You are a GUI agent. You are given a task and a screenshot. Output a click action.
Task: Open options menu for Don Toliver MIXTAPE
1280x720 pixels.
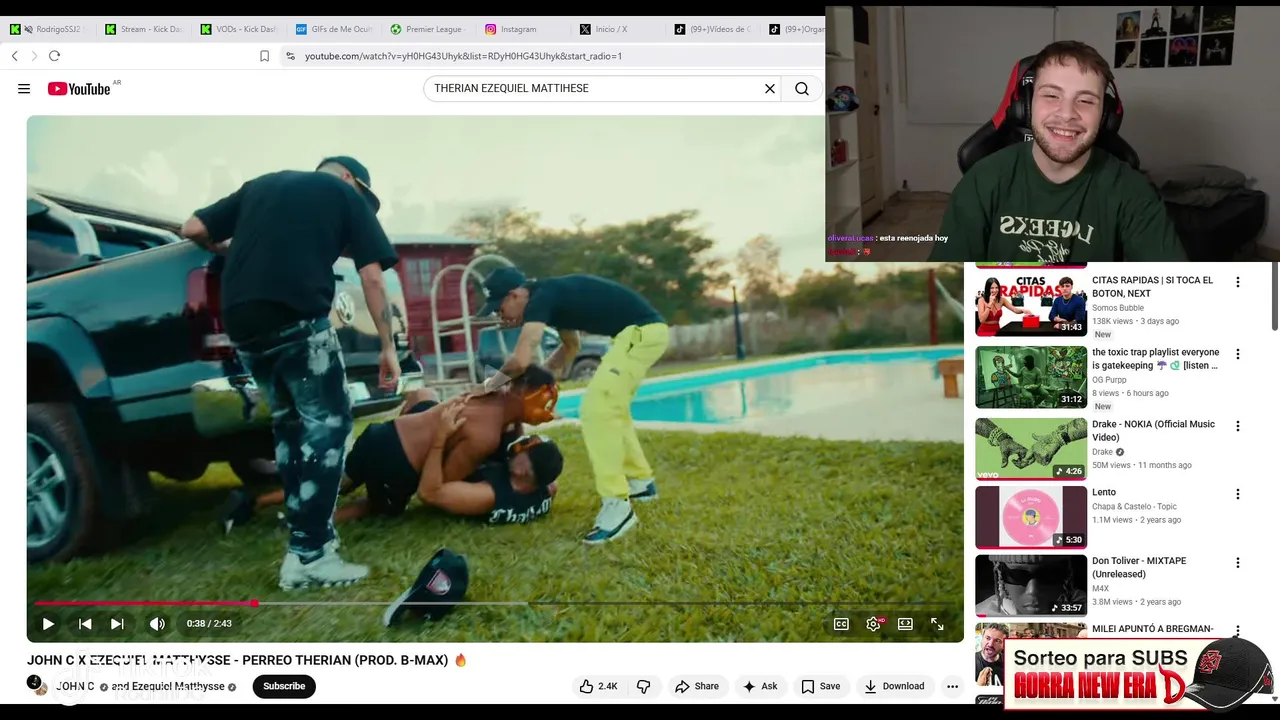(x=1237, y=563)
